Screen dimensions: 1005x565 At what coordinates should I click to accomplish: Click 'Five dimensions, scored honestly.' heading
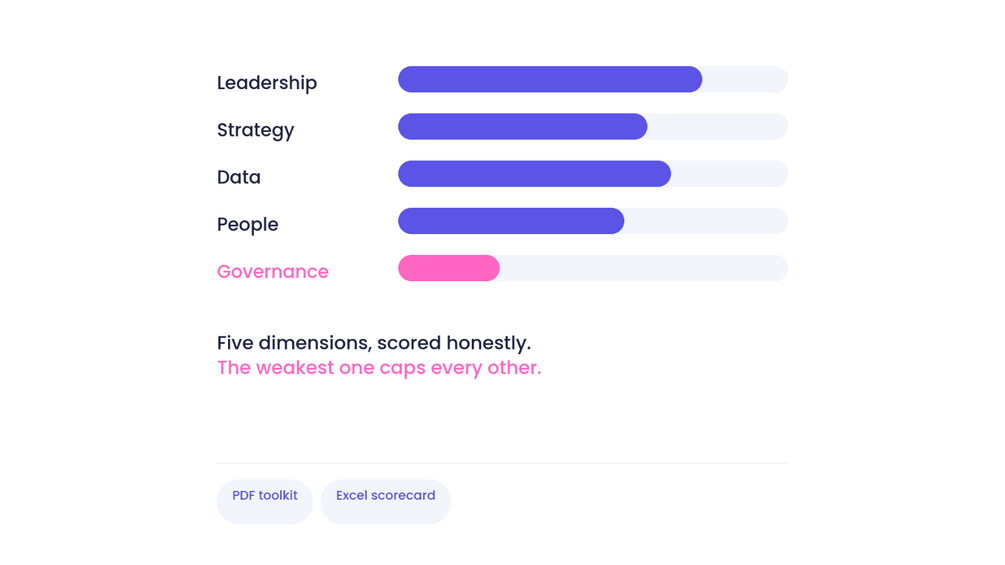click(x=374, y=343)
